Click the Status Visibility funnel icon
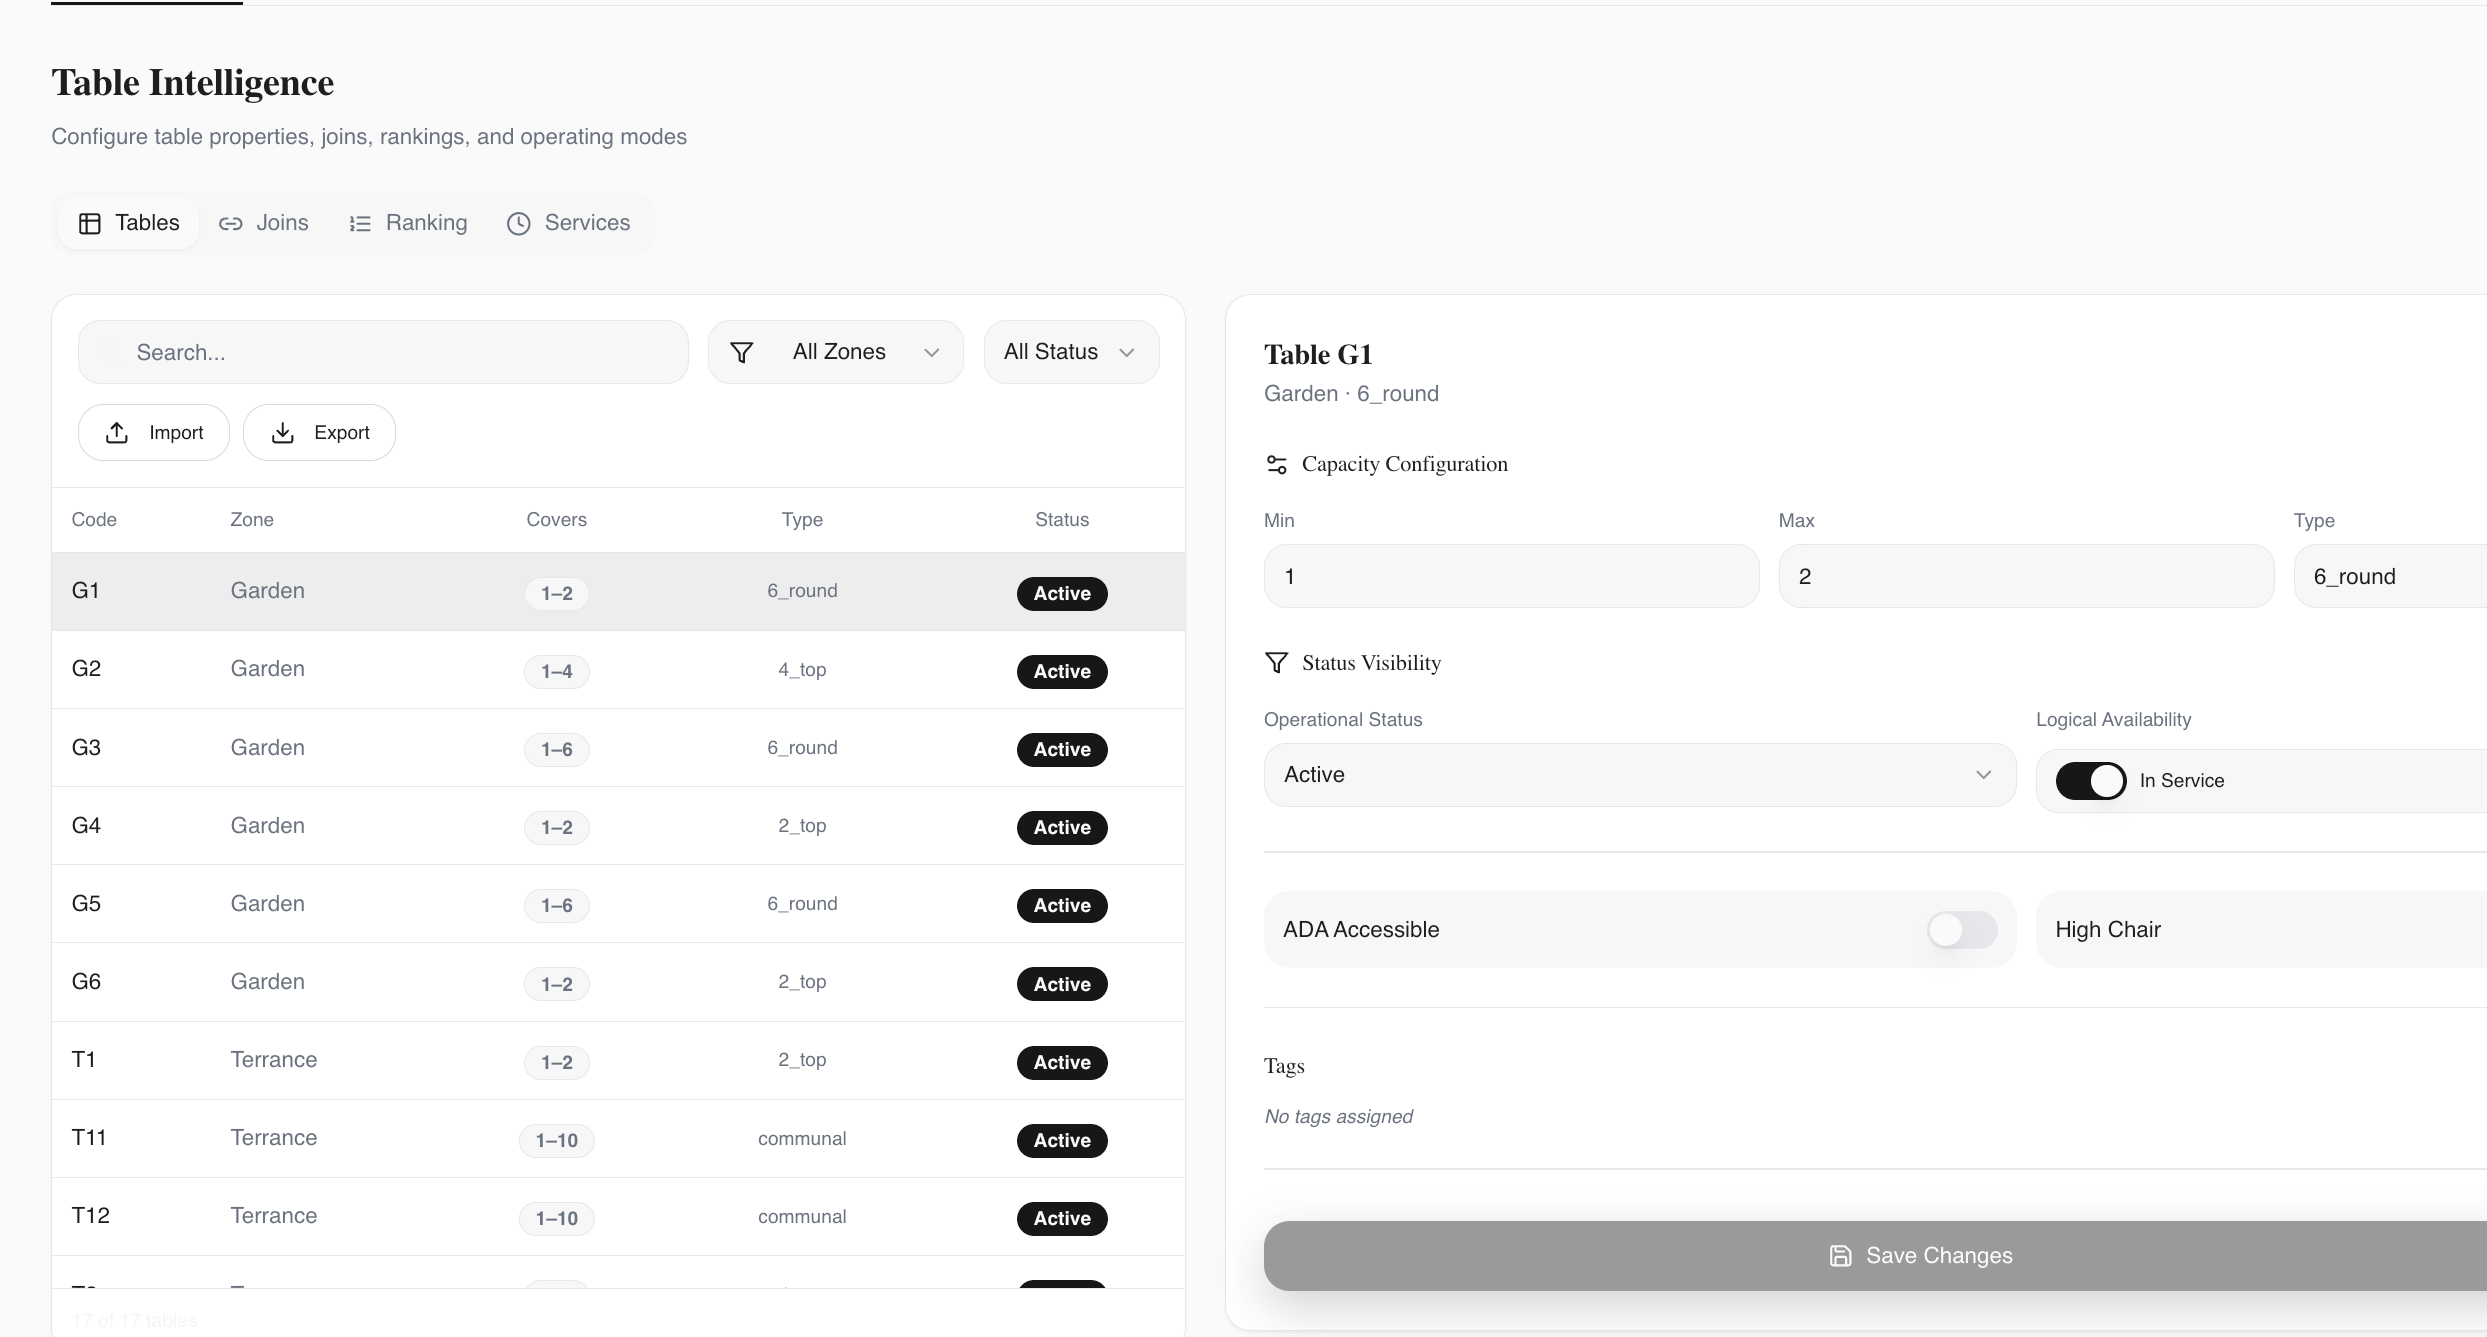2487x1337 pixels. 1276,663
